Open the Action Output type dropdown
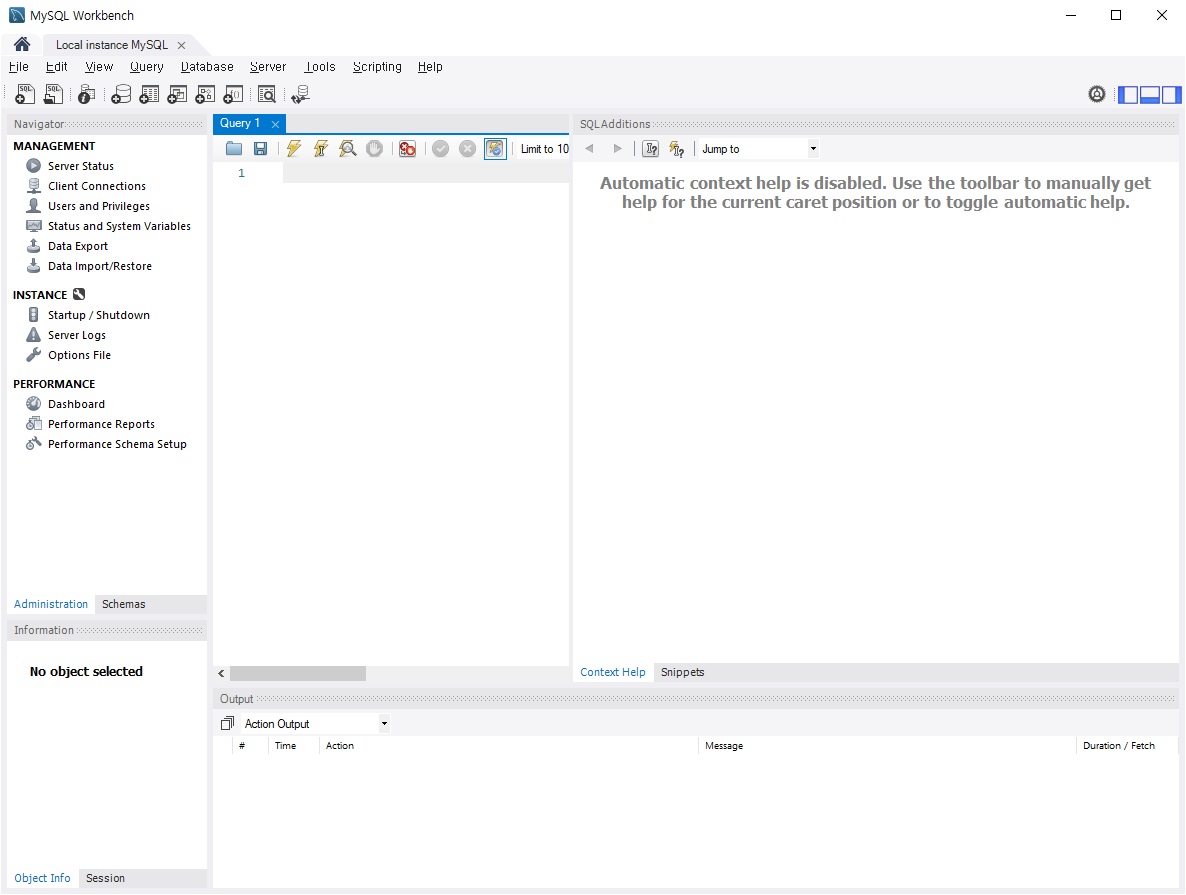The height and width of the screenshot is (895, 1186). point(316,724)
